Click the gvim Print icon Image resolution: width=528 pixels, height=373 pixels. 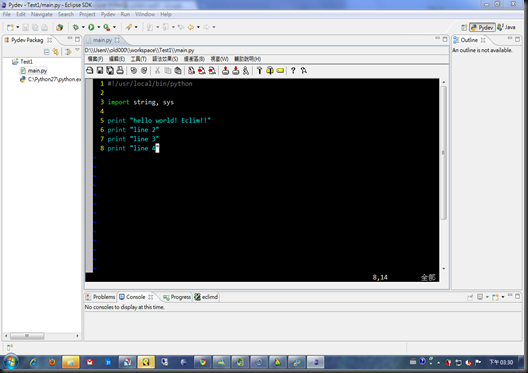pos(120,70)
